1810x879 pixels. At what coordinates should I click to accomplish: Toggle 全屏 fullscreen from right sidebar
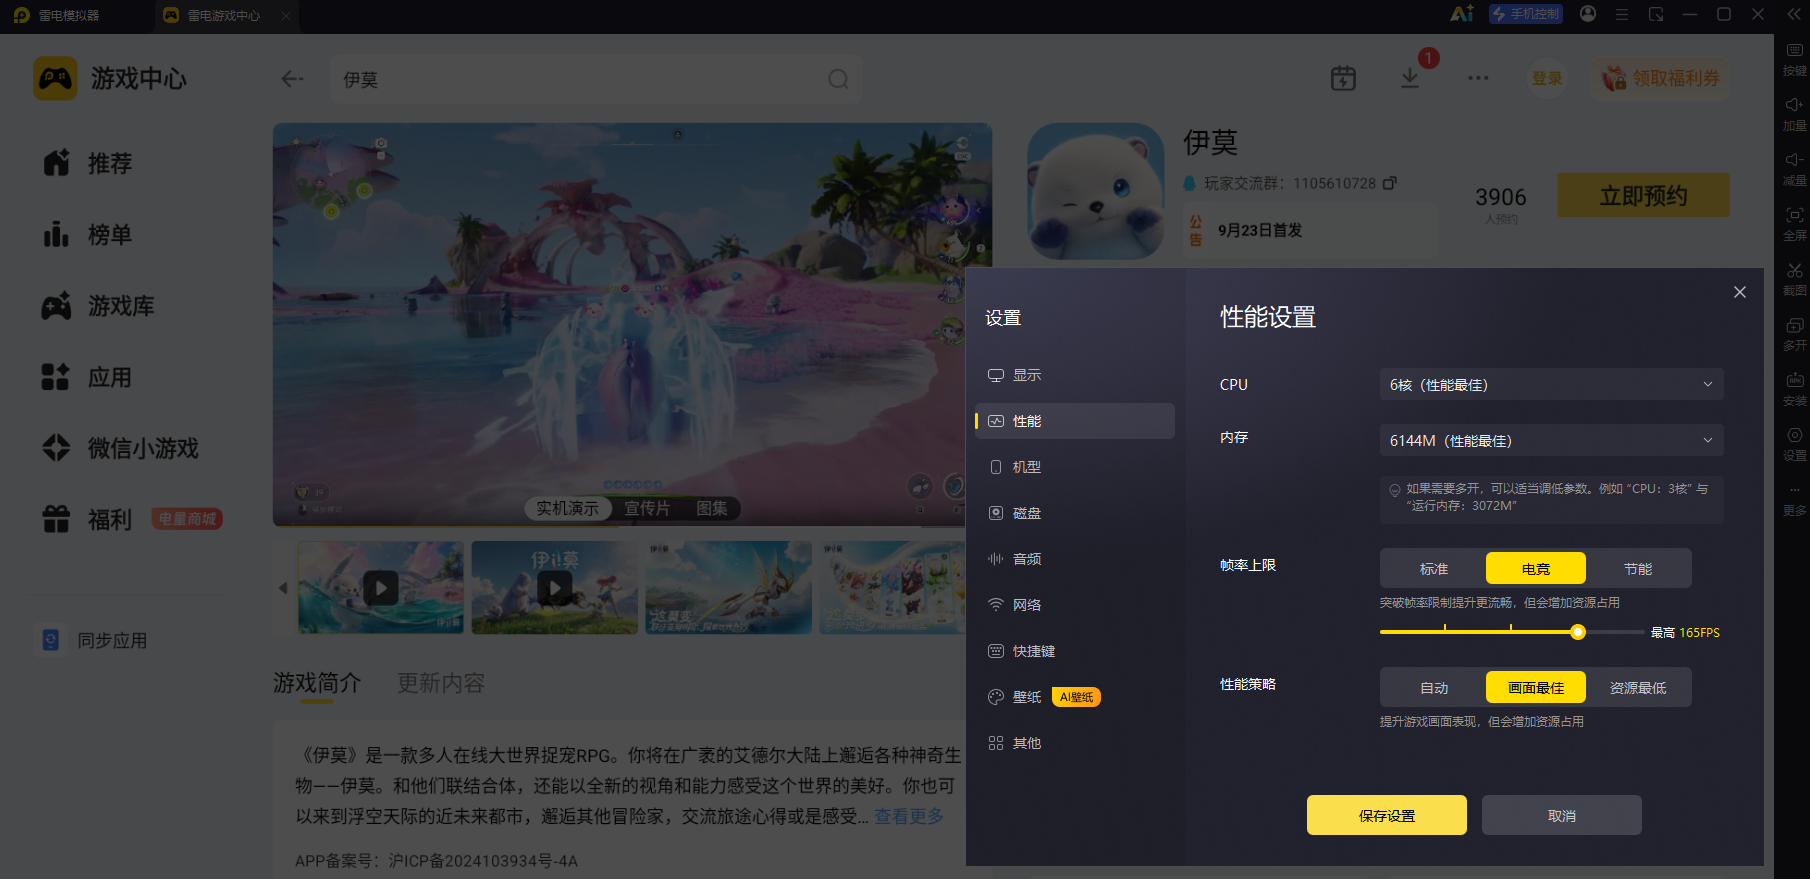click(1795, 224)
